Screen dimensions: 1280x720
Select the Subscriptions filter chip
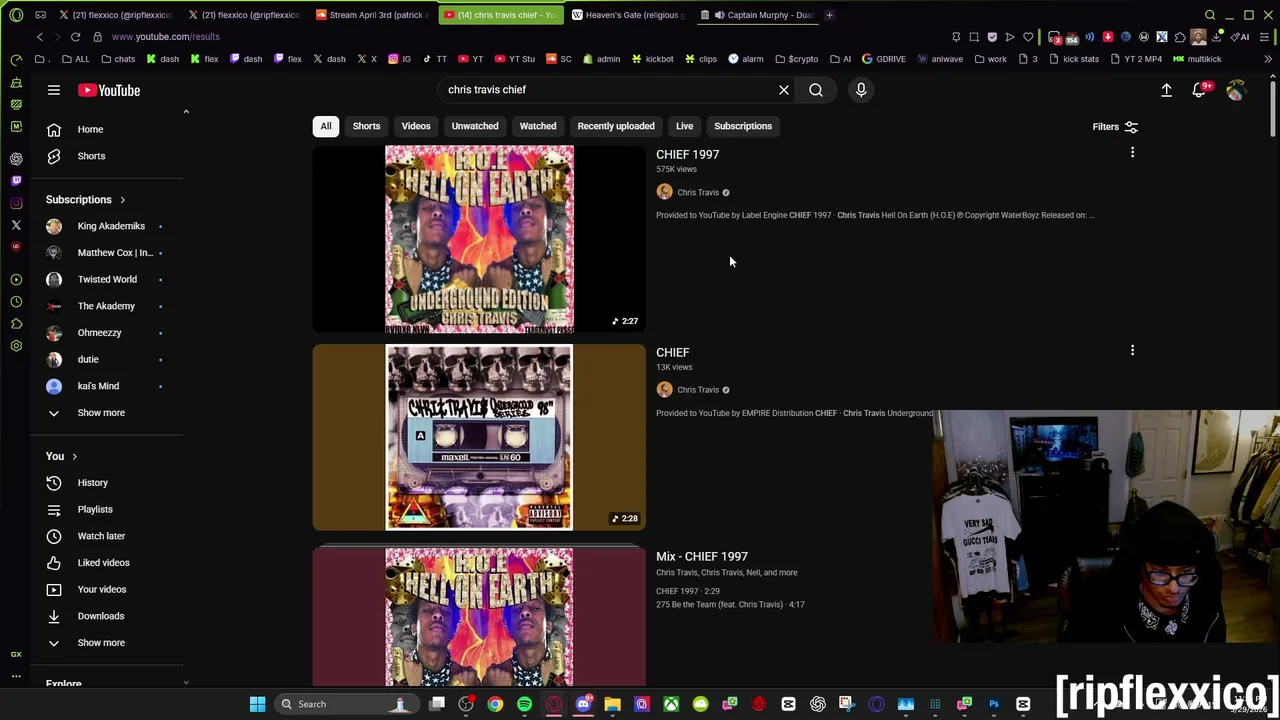[743, 126]
